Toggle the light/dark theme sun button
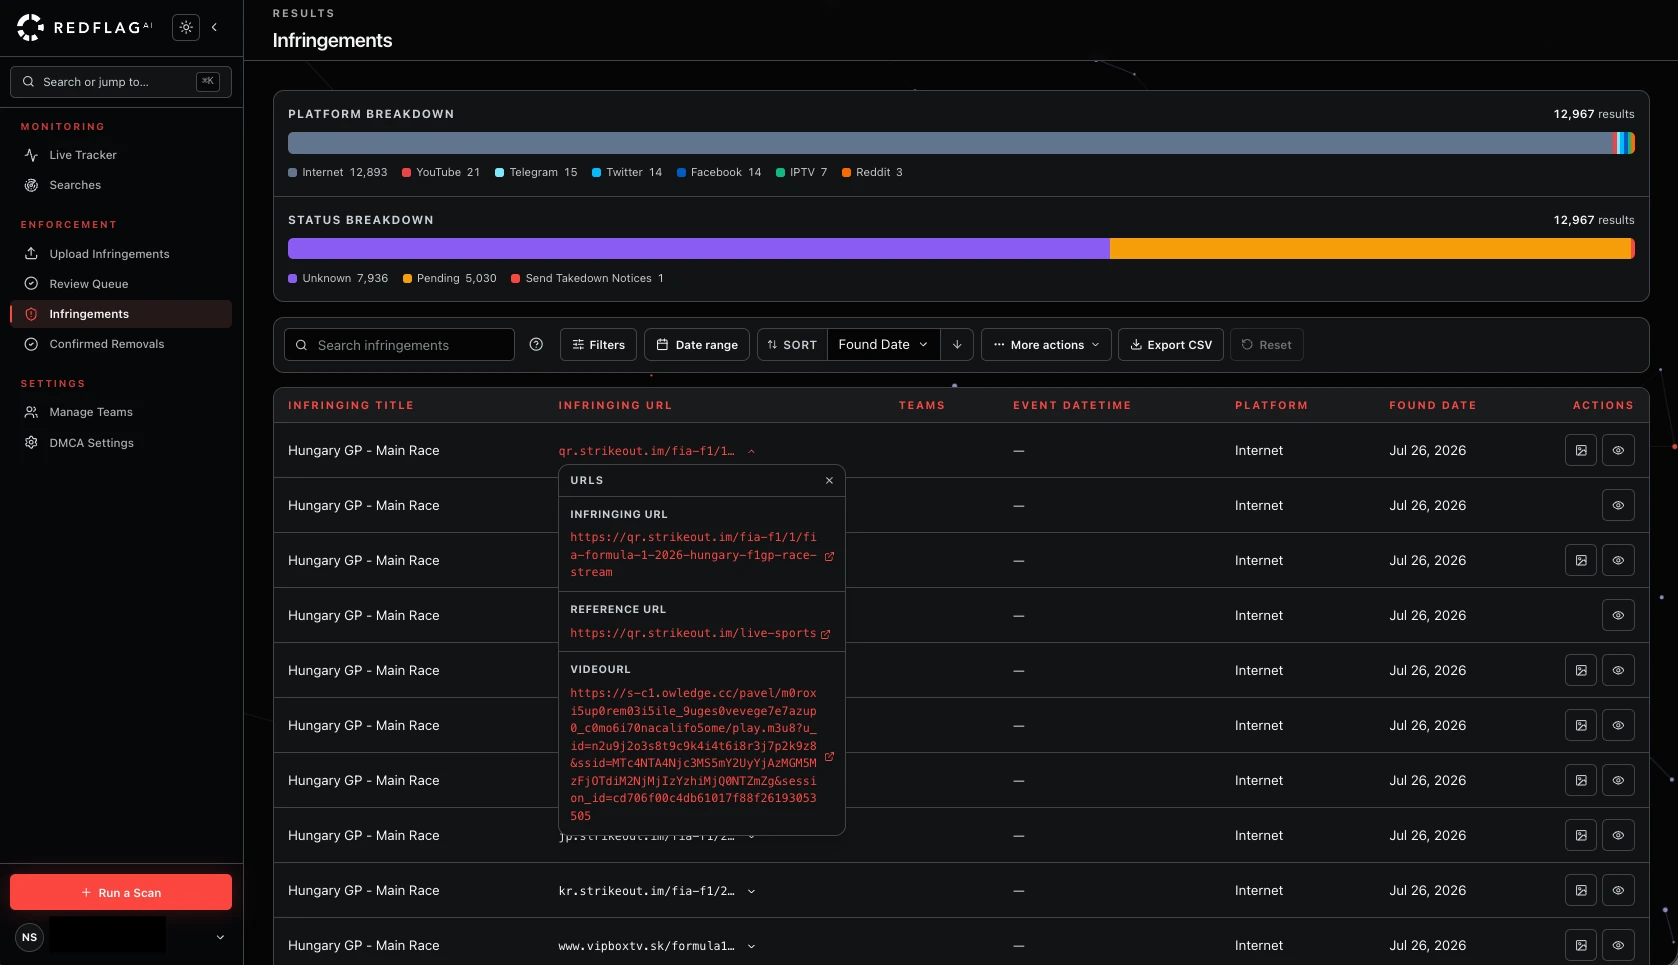This screenshot has height=965, width=1678. tap(186, 28)
